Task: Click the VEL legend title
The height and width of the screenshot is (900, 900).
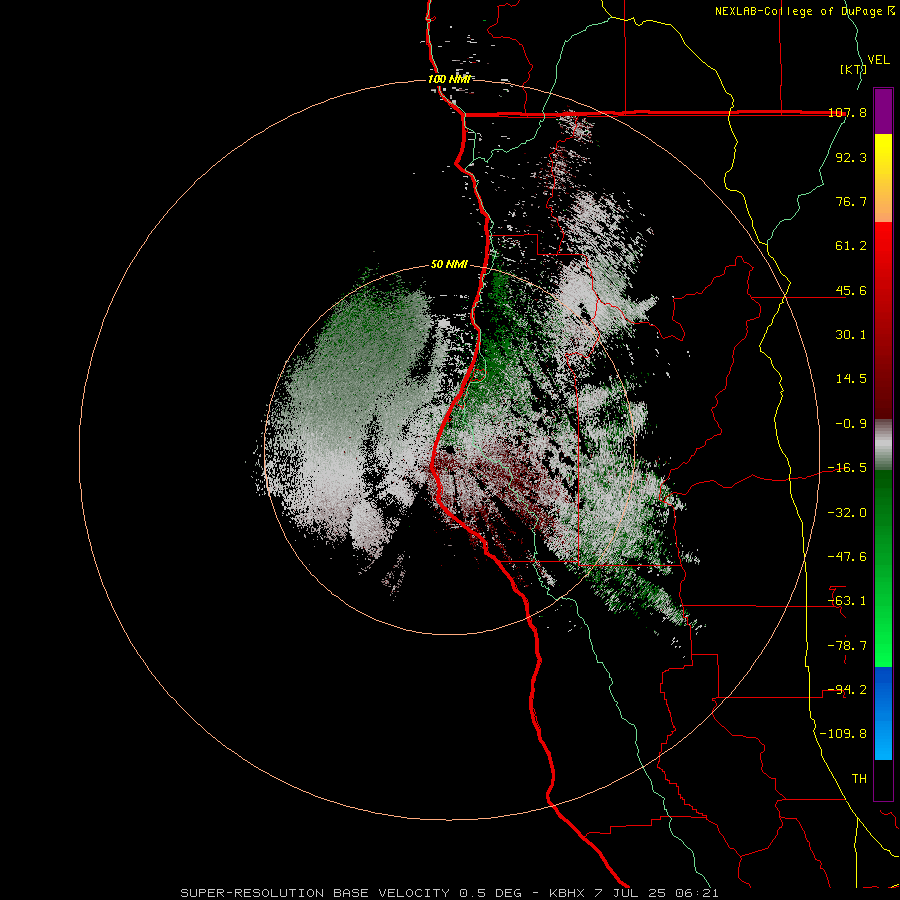Action: (x=878, y=60)
